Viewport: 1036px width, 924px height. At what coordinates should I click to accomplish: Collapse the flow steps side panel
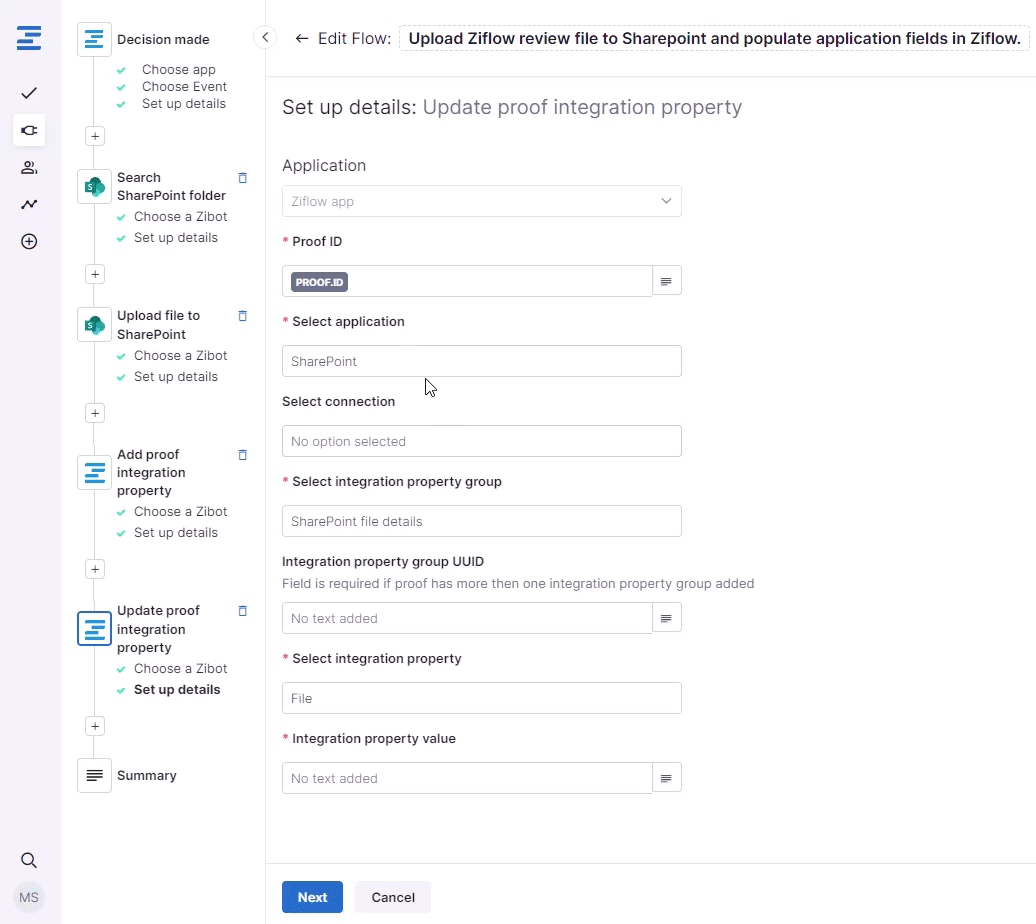(x=265, y=38)
